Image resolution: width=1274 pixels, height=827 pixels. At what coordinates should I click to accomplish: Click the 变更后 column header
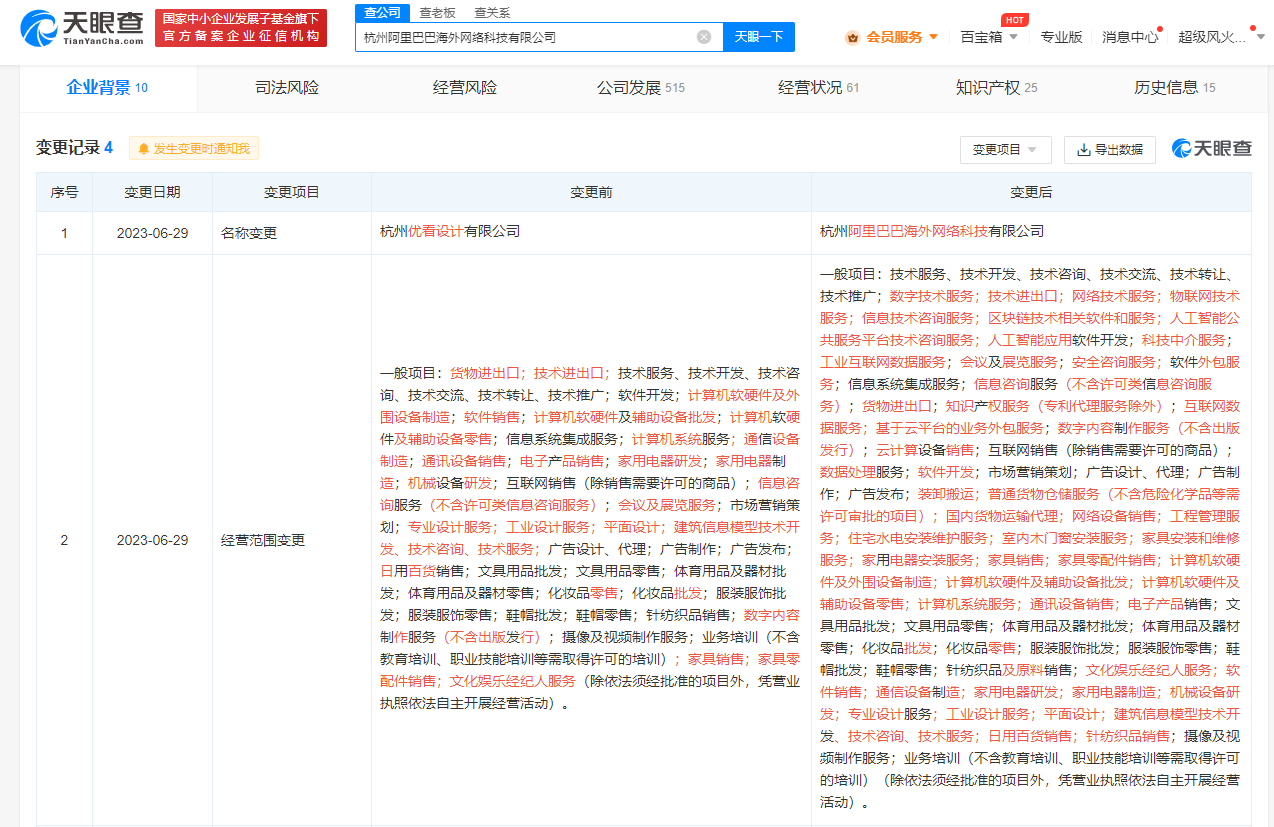[1031, 192]
